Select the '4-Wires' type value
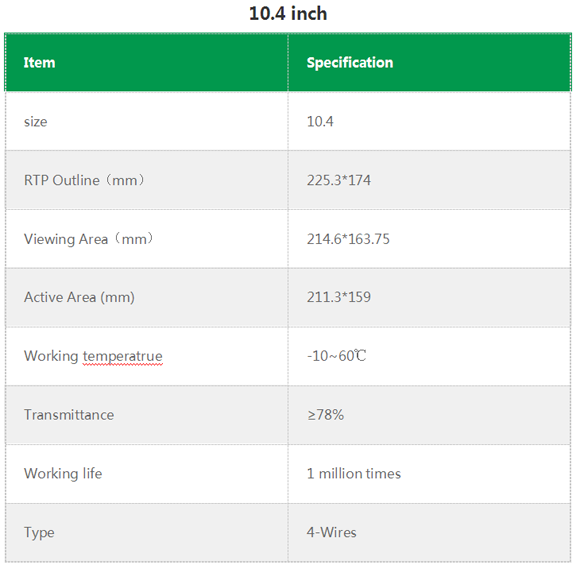The width and height of the screenshot is (577, 569). (332, 532)
